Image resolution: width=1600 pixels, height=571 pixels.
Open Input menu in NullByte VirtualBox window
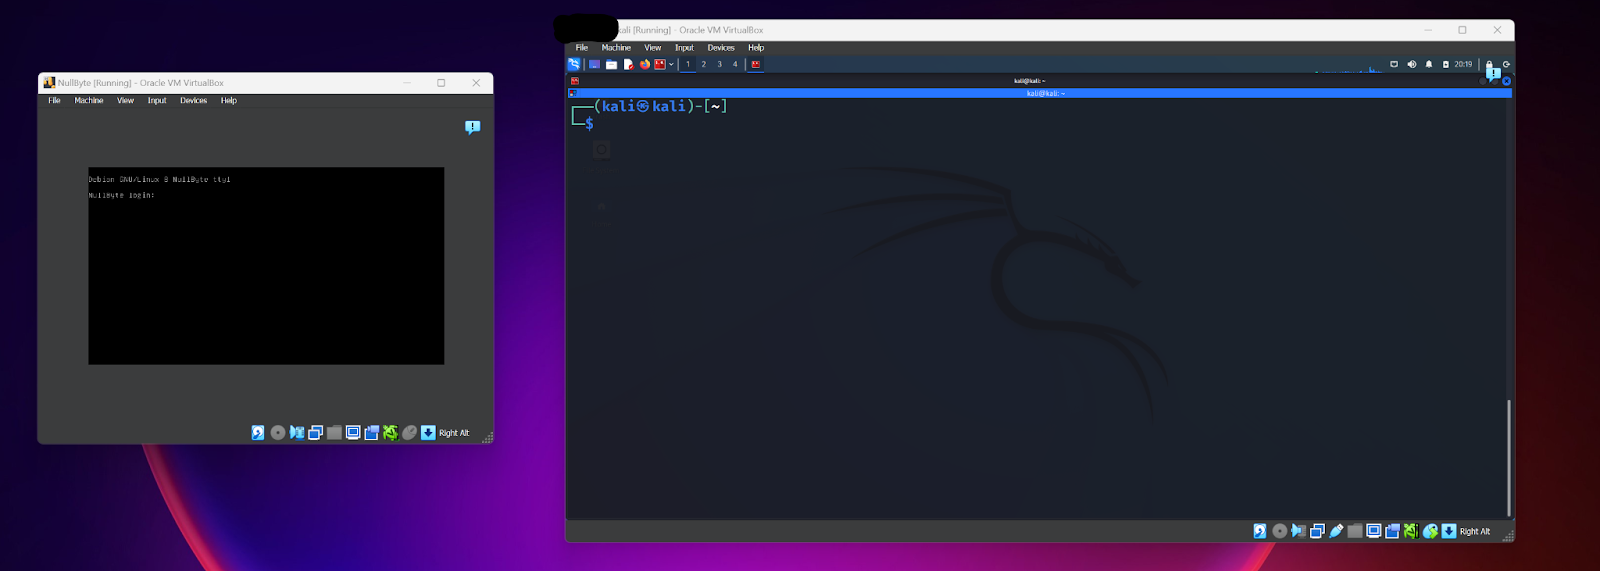pyautogui.click(x=157, y=100)
